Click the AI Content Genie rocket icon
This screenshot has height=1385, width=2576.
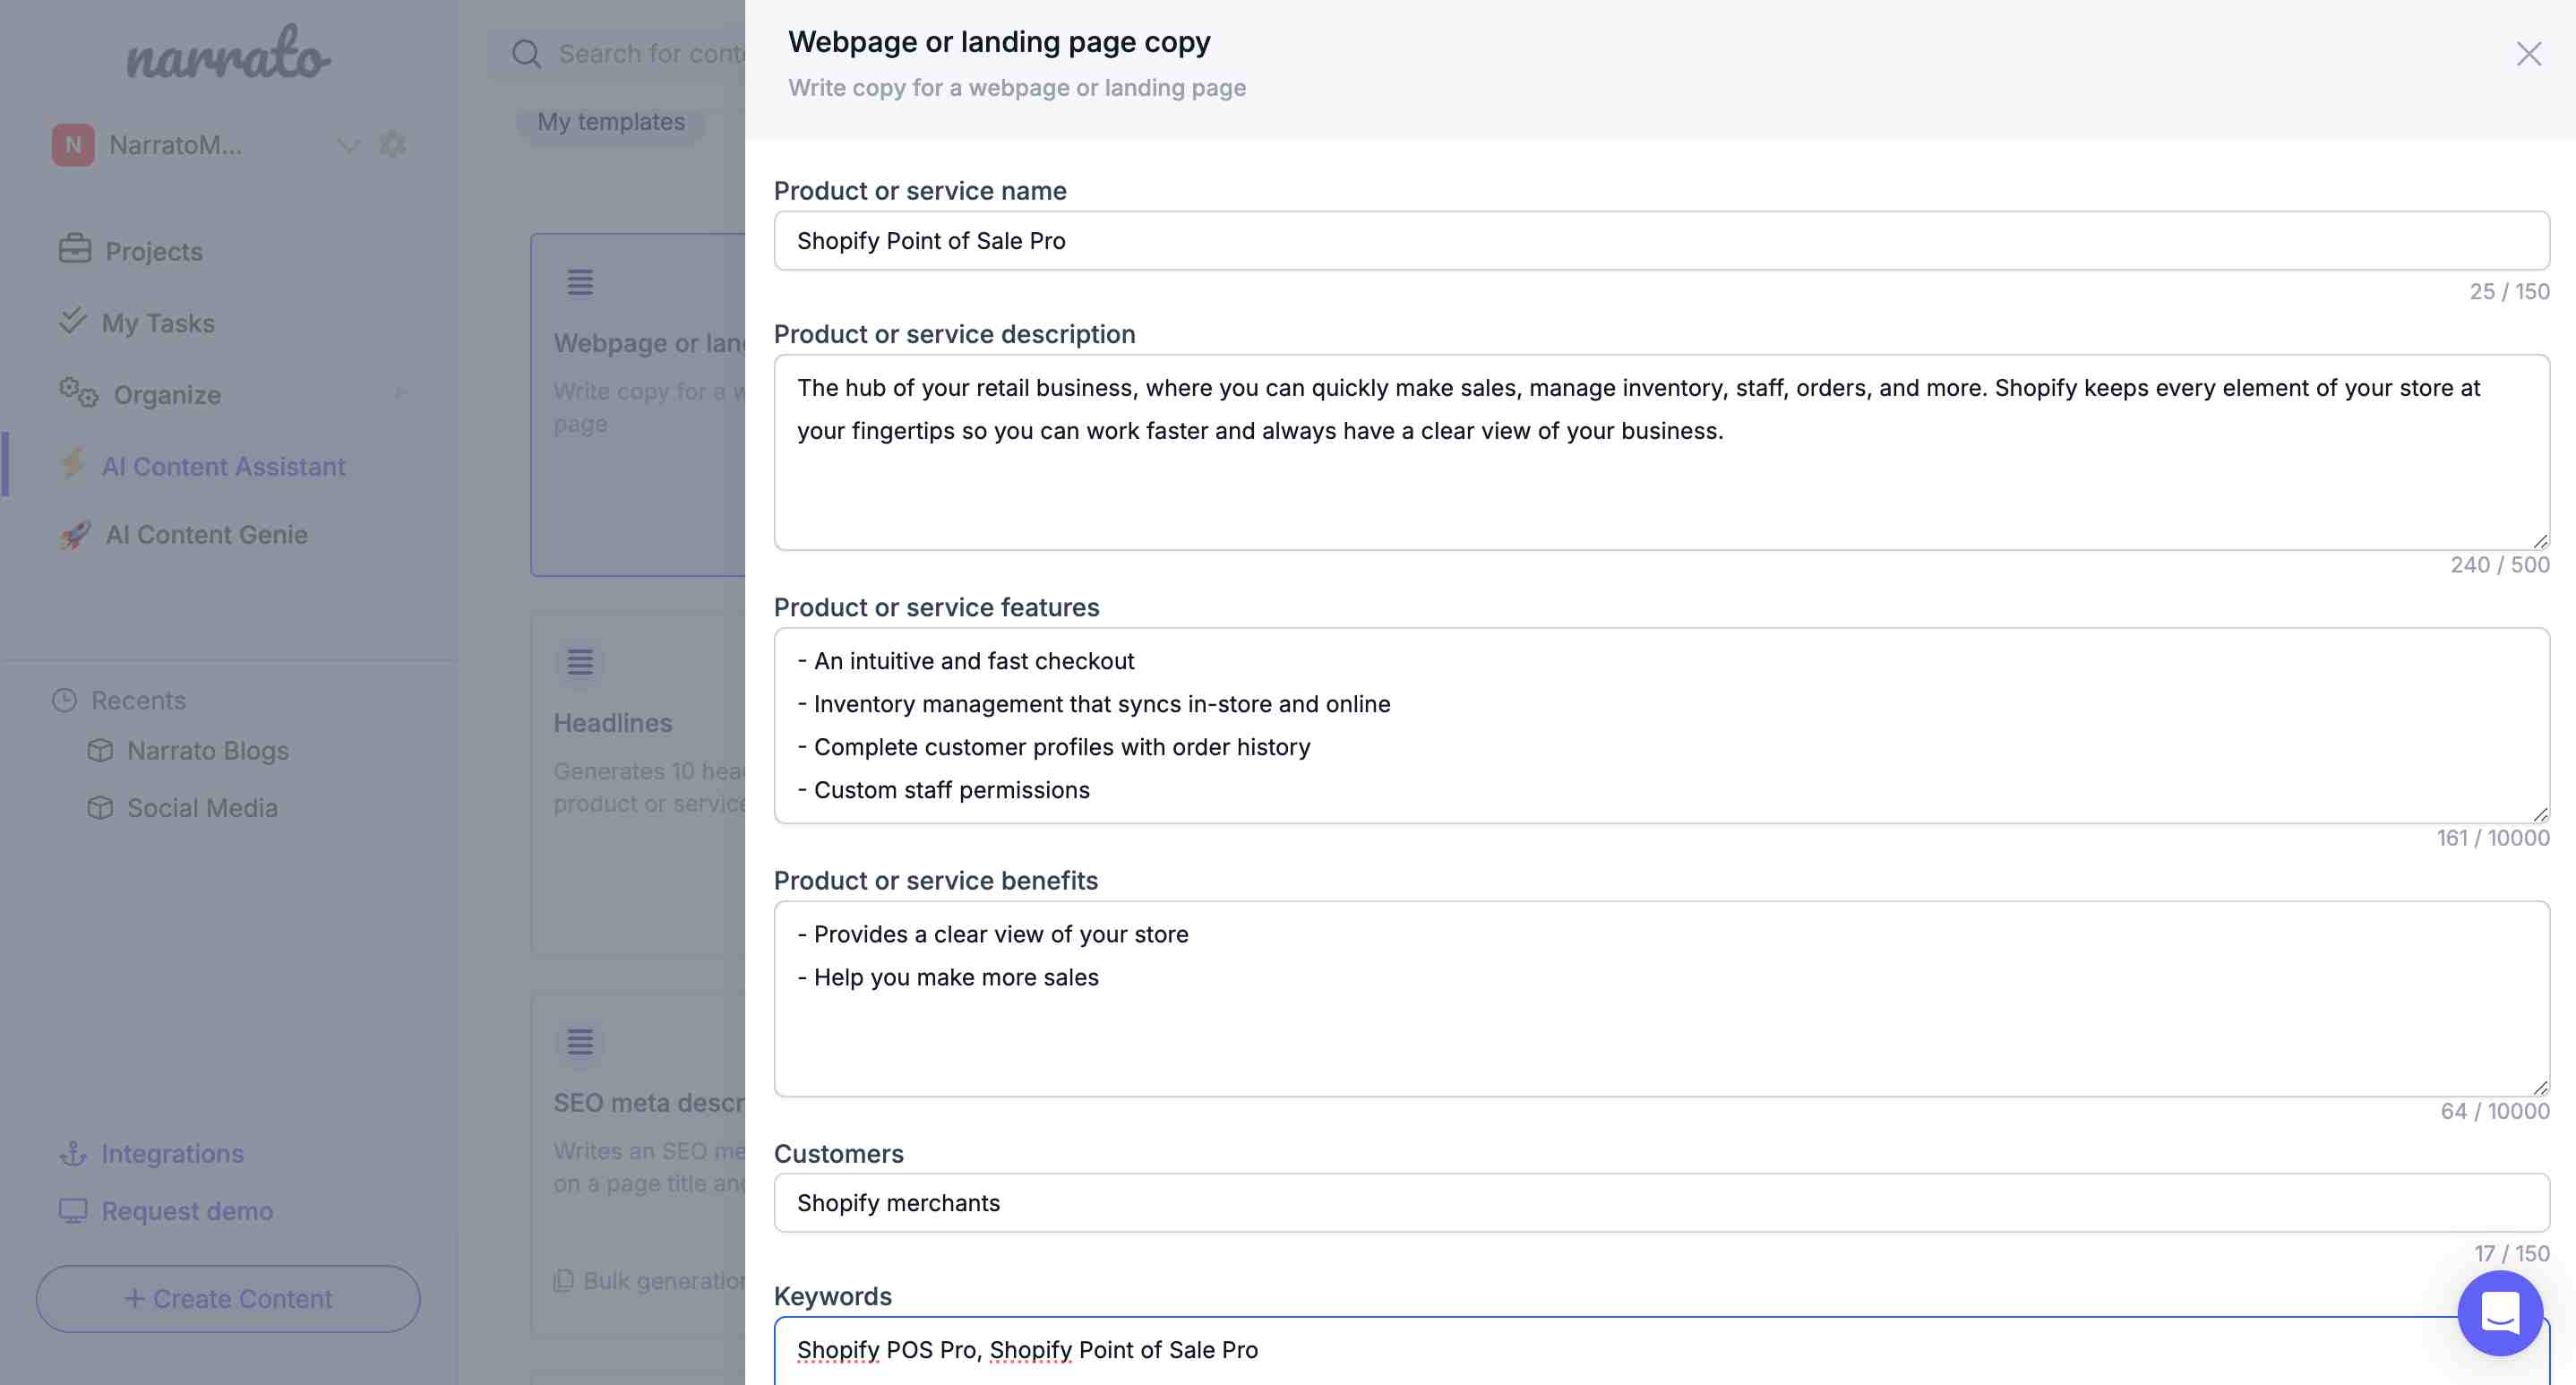(x=75, y=535)
